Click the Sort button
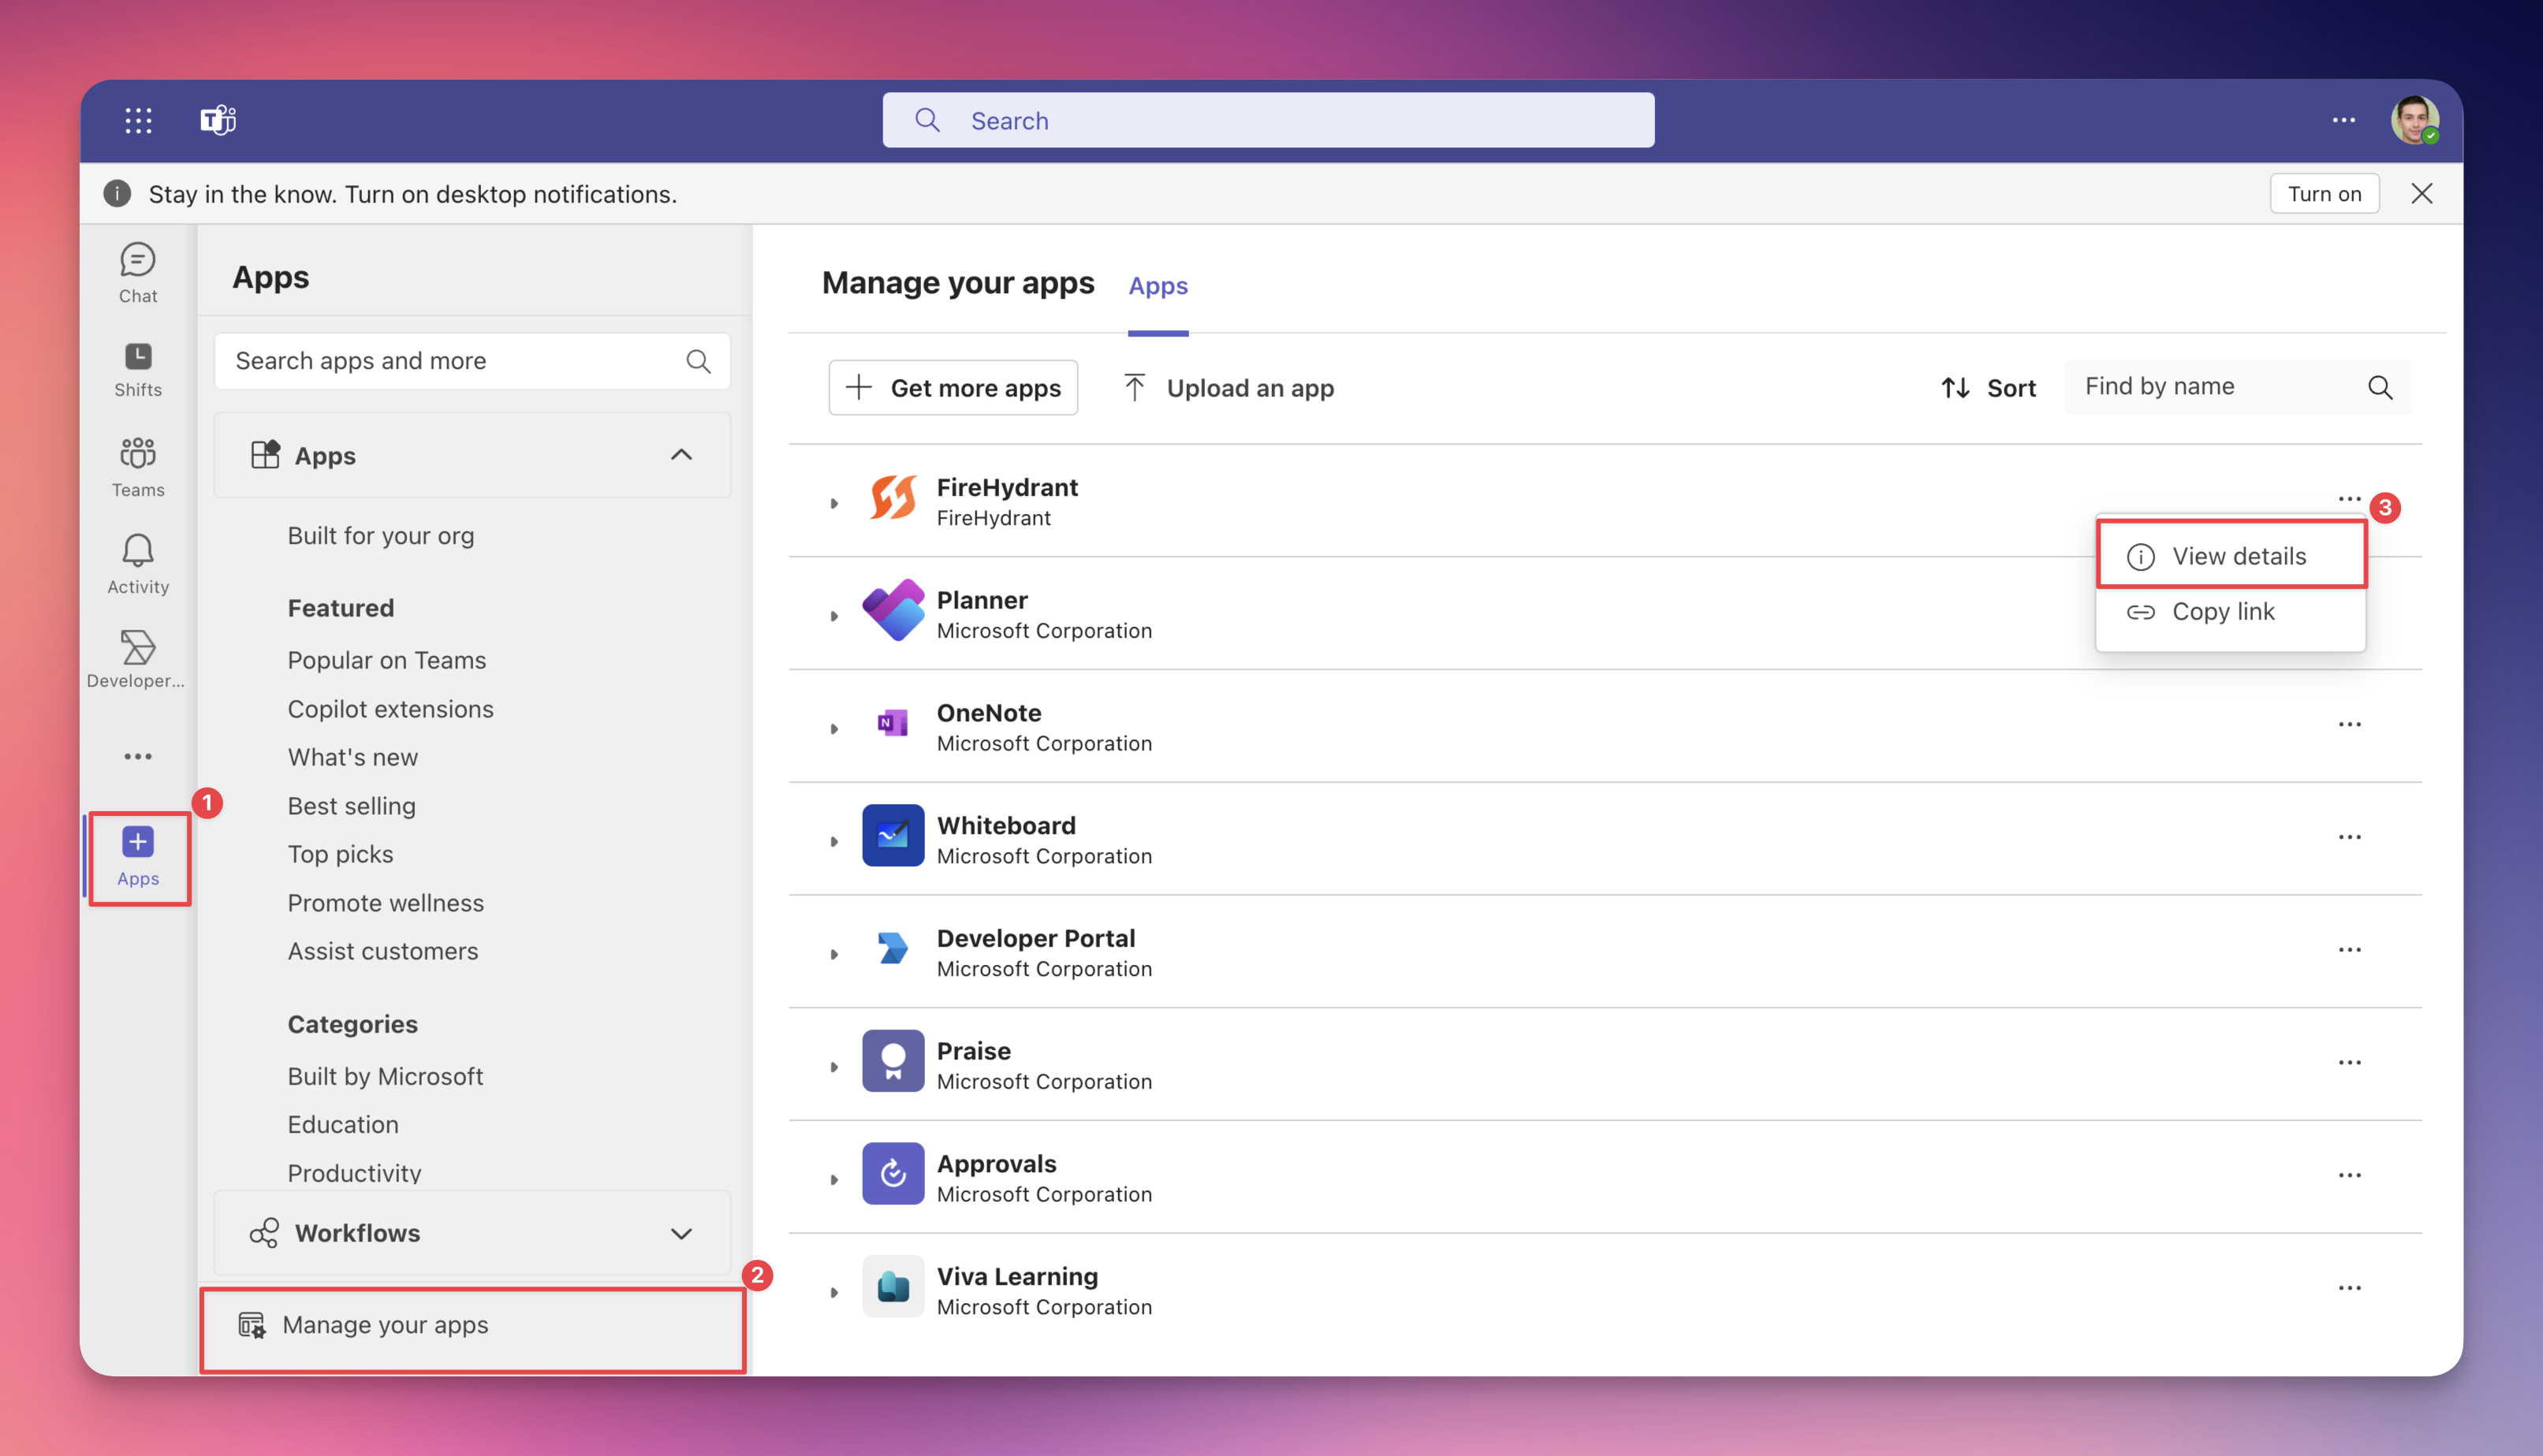This screenshot has height=1456, width=2543. (1988, 388)
